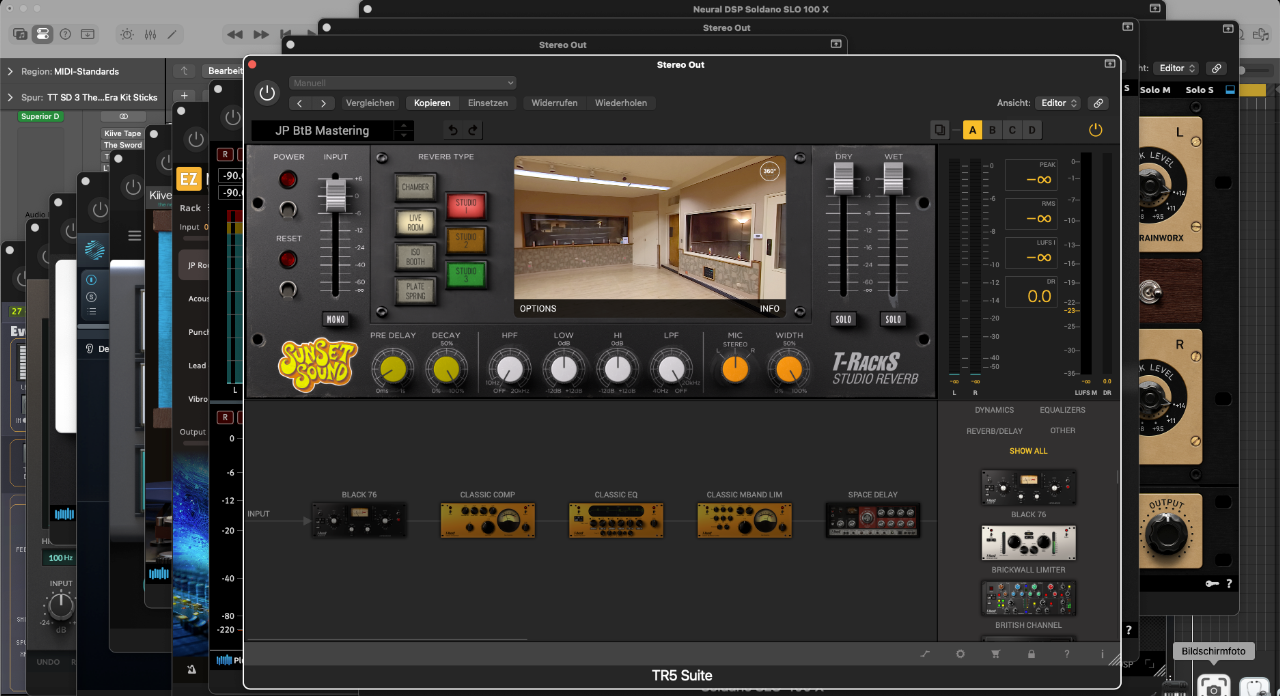
Task: Adjust the WET fader
Action: tap(893, 181)
